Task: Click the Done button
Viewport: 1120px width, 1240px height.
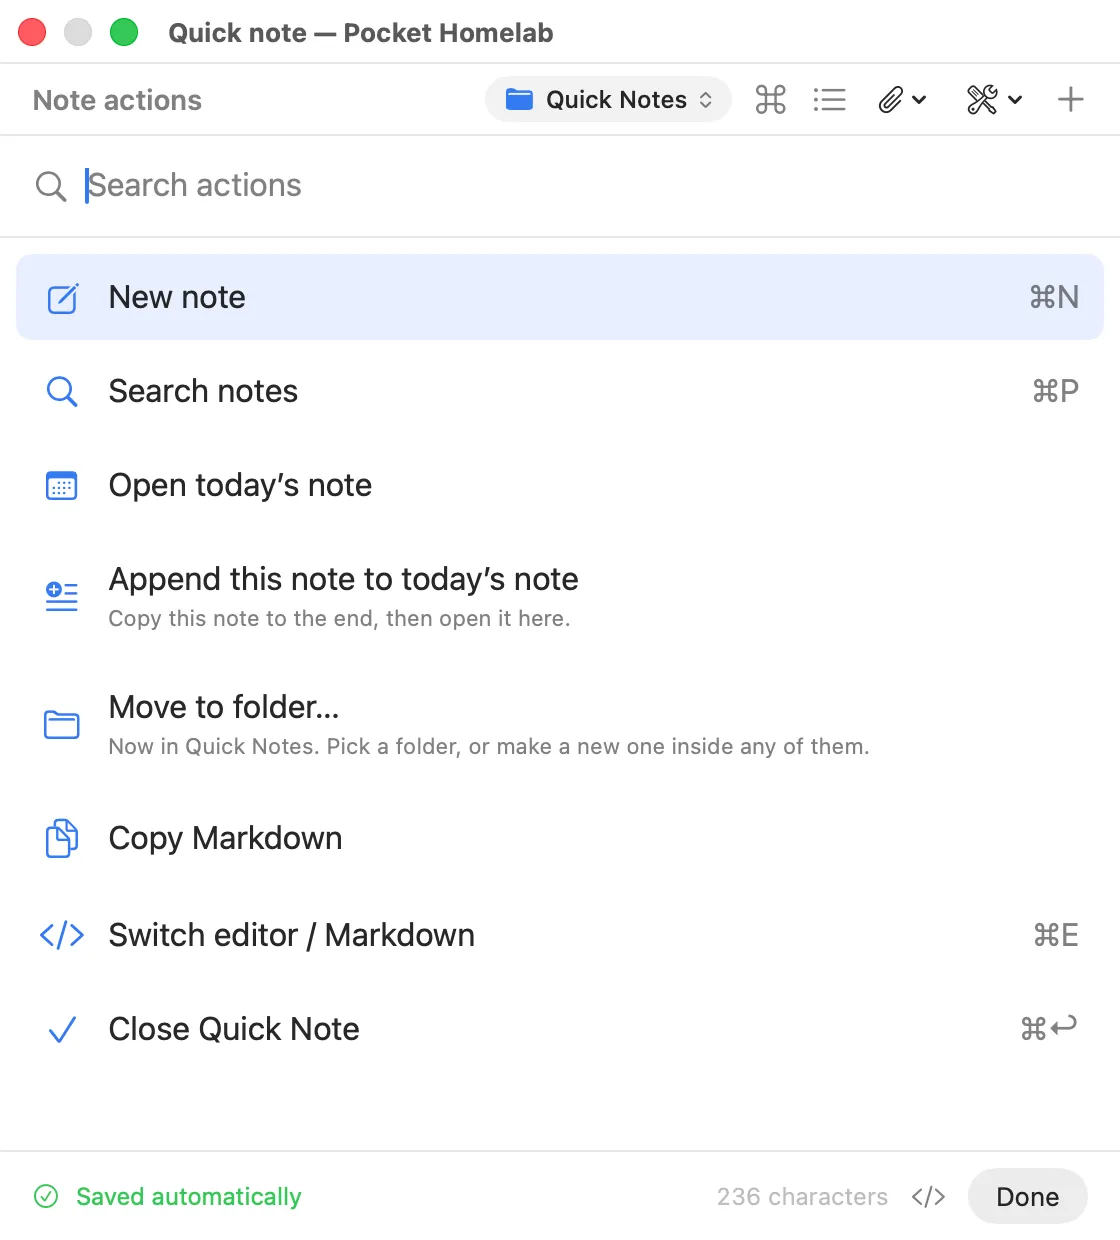Action: click(1027, 1196)
